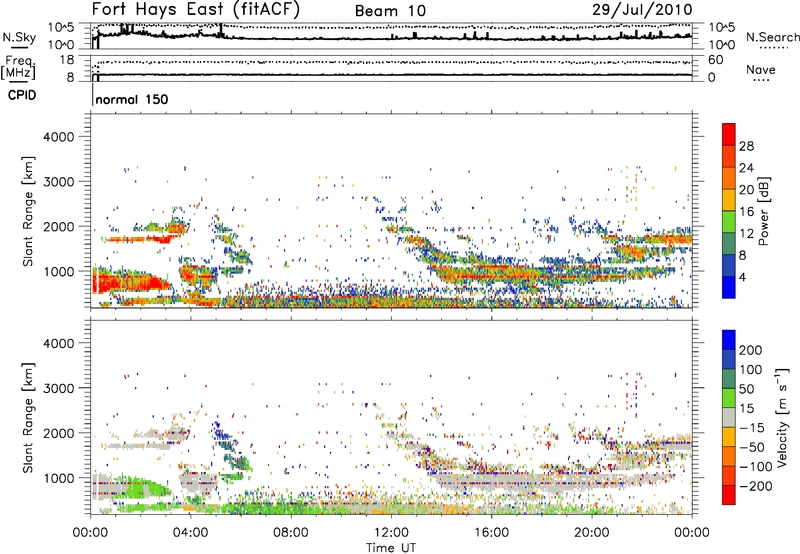This screenshot has height=554, width=800.
Task: Click the "08:00" time axis tick label
Action: (x=291, y=533)
